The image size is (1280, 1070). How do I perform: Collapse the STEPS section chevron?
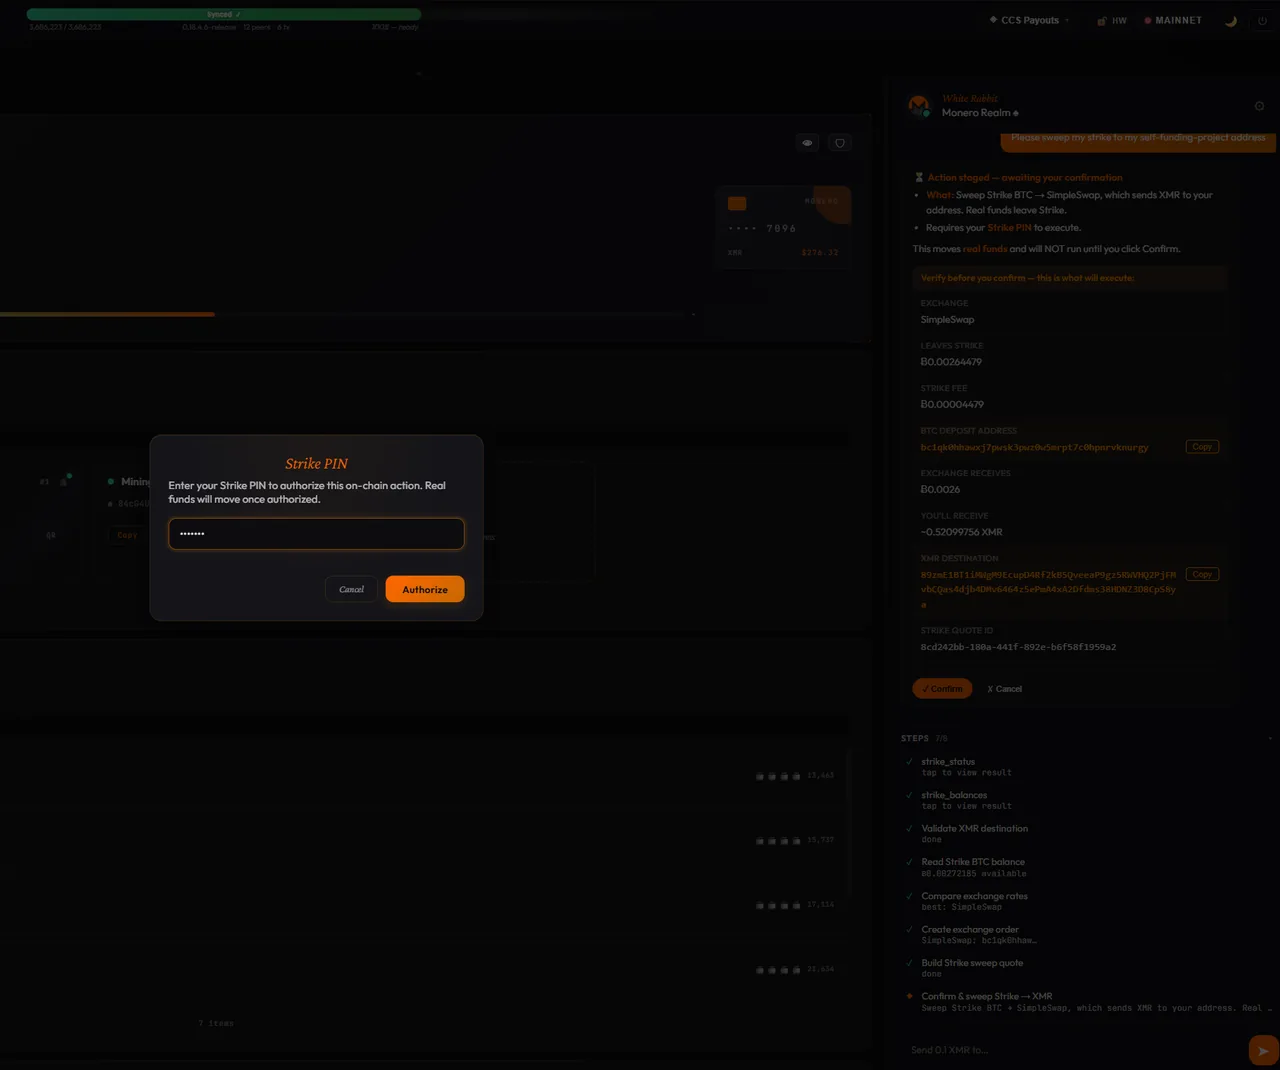pos(1270,738)
